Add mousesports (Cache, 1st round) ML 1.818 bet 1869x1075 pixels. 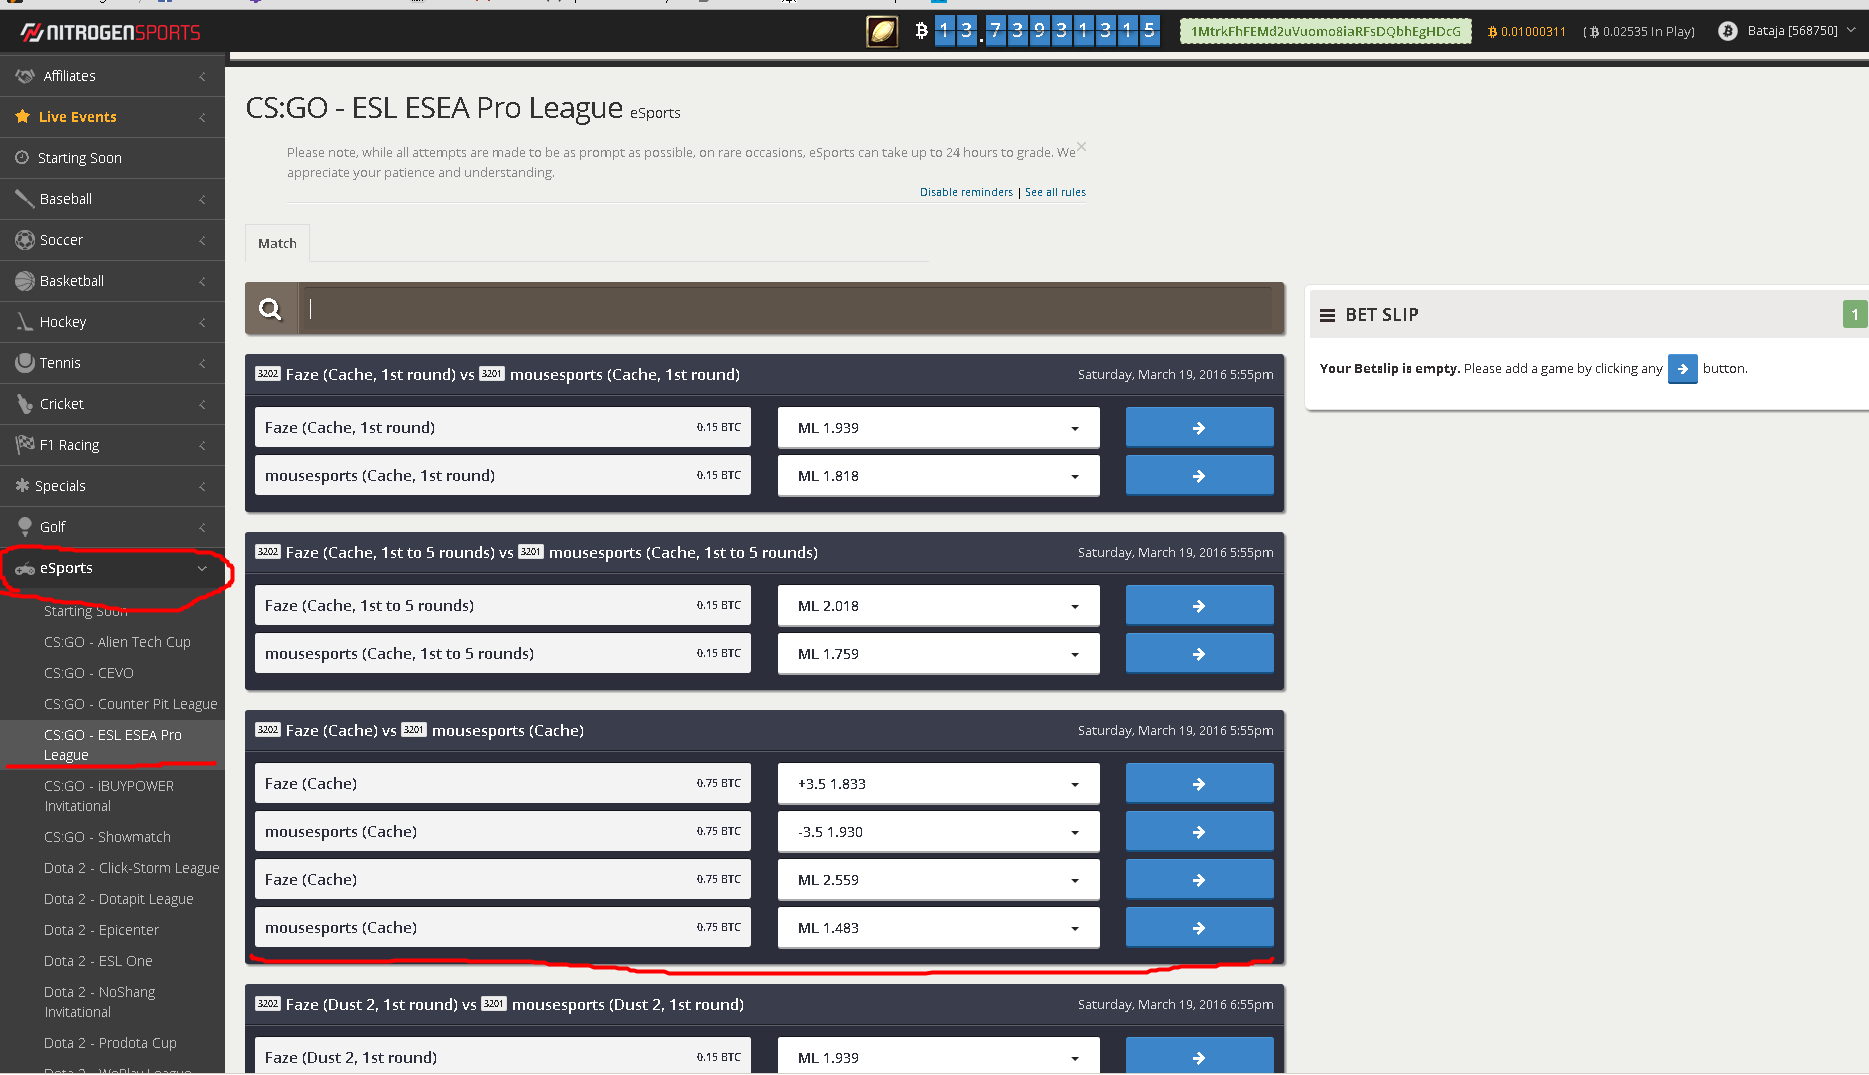click(1199, 476)
